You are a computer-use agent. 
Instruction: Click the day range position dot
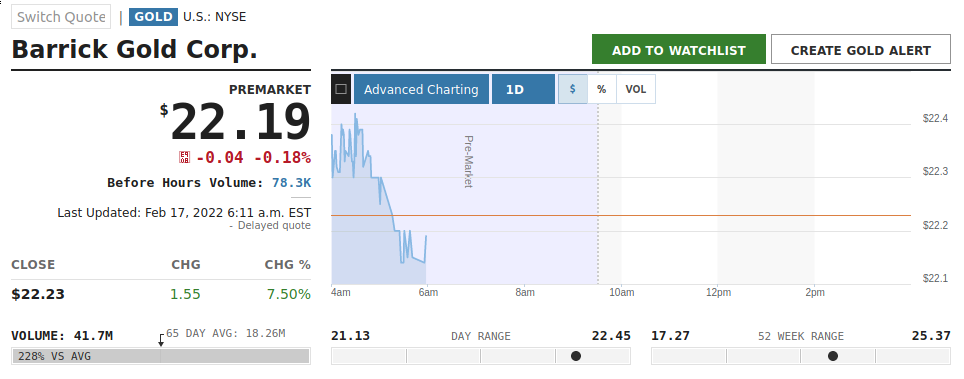coord(575,356)
